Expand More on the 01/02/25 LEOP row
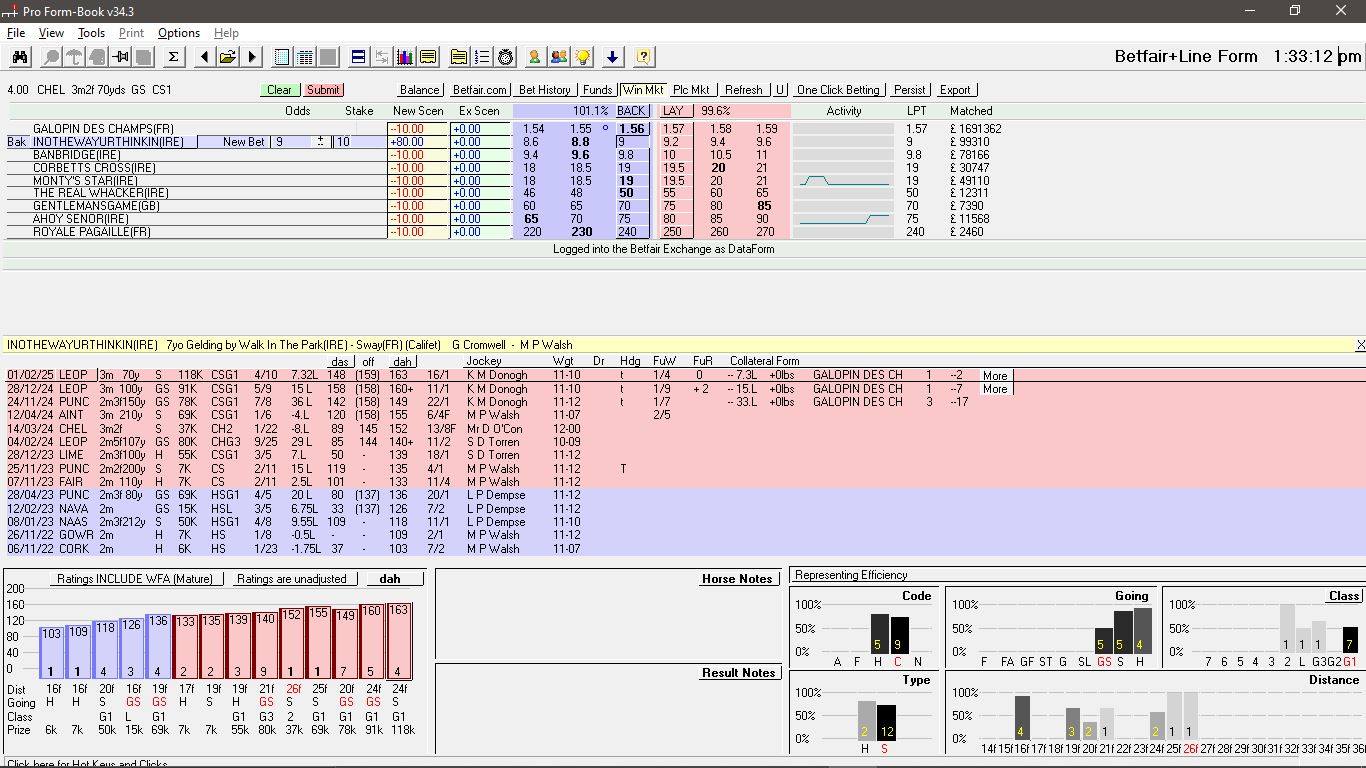 tap(995, 376)
